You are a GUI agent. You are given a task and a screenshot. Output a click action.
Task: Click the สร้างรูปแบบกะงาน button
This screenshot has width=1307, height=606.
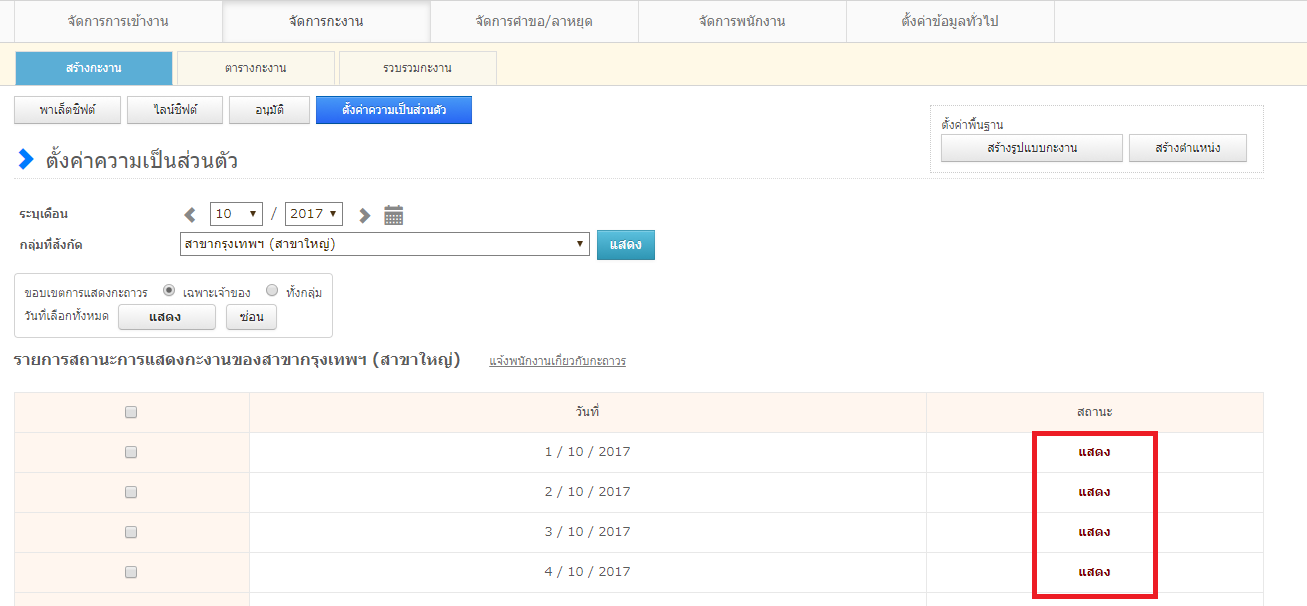(1031, 148)
